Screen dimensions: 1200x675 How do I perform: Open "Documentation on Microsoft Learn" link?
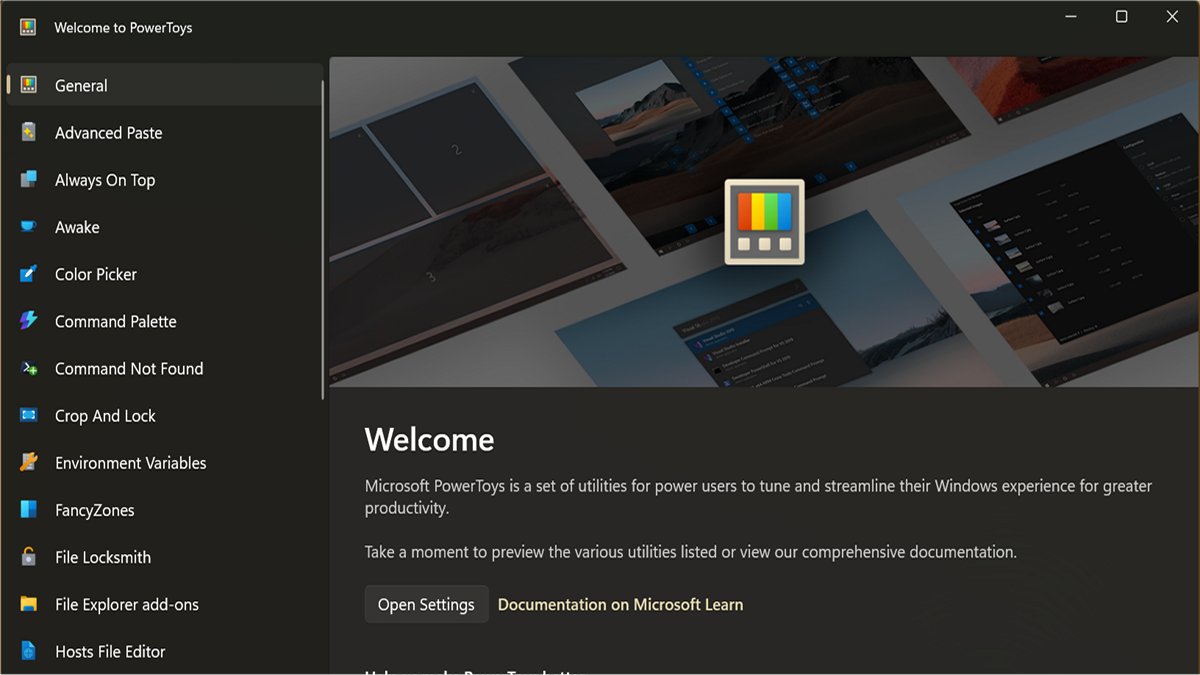(x=620, y=603)
